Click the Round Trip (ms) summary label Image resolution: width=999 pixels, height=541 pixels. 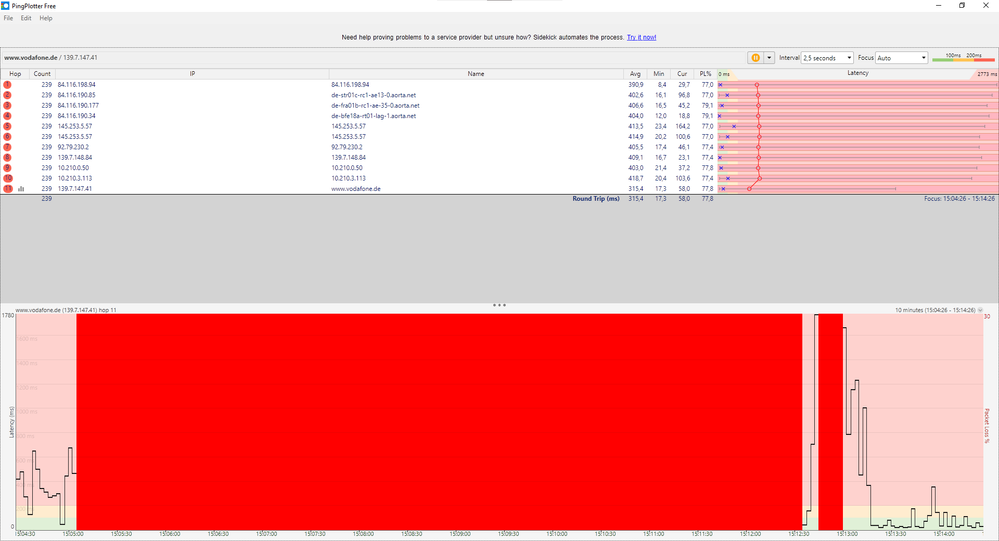point(596,199)
